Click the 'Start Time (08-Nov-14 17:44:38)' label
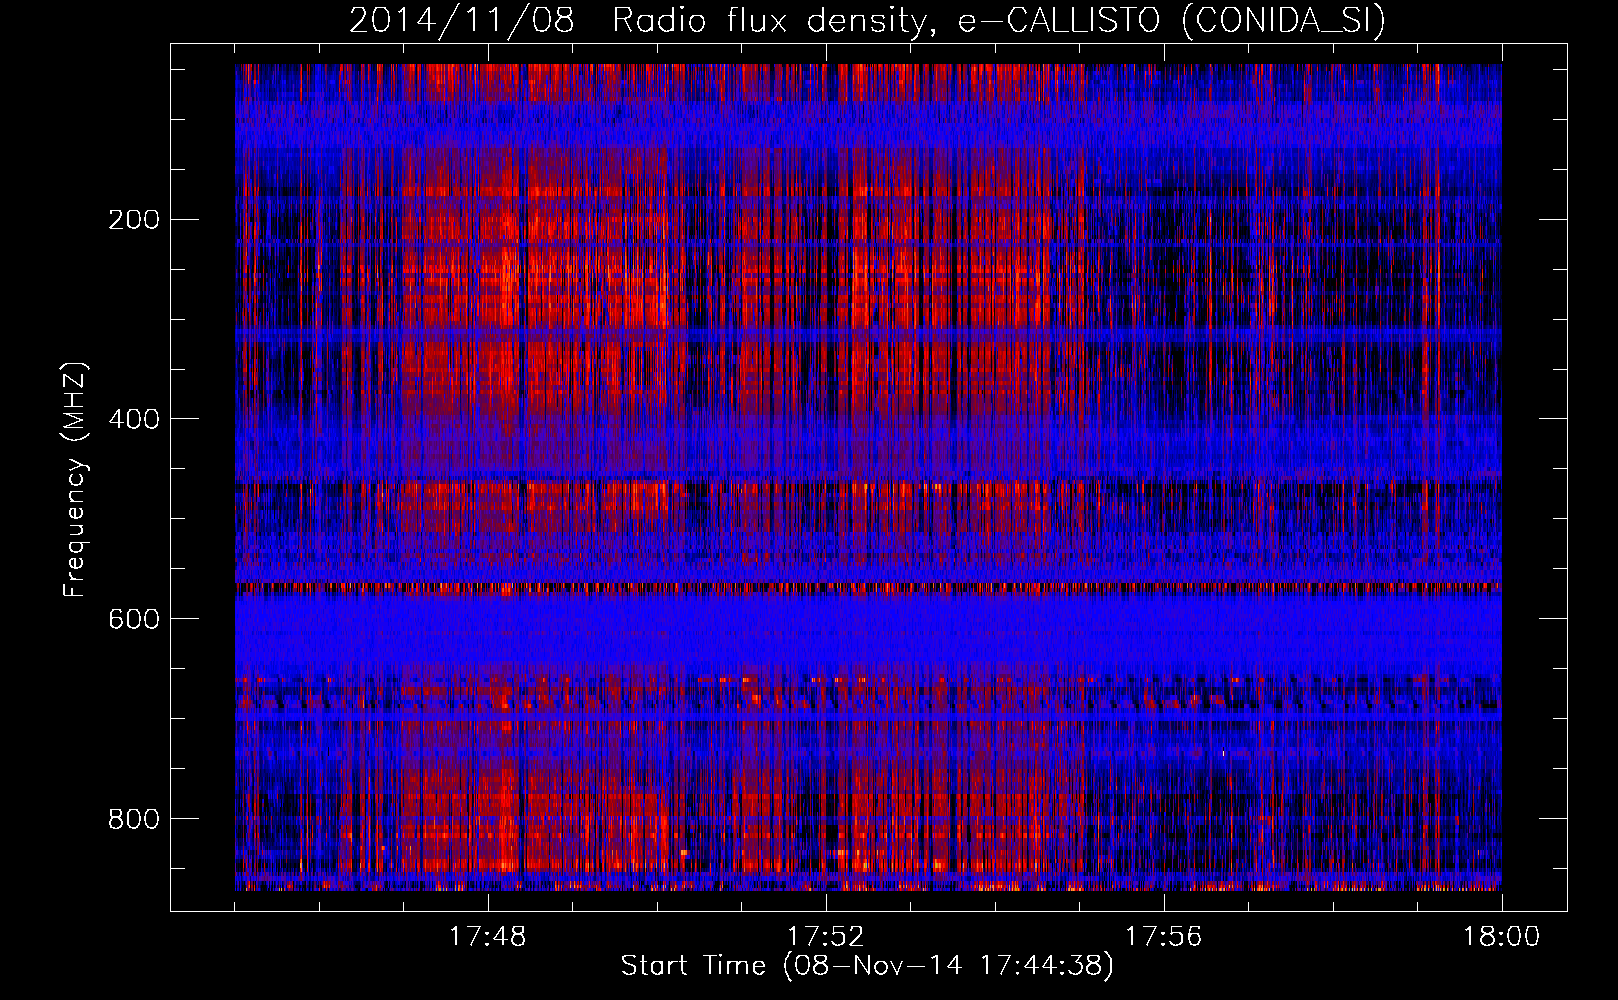 (867, 966)
